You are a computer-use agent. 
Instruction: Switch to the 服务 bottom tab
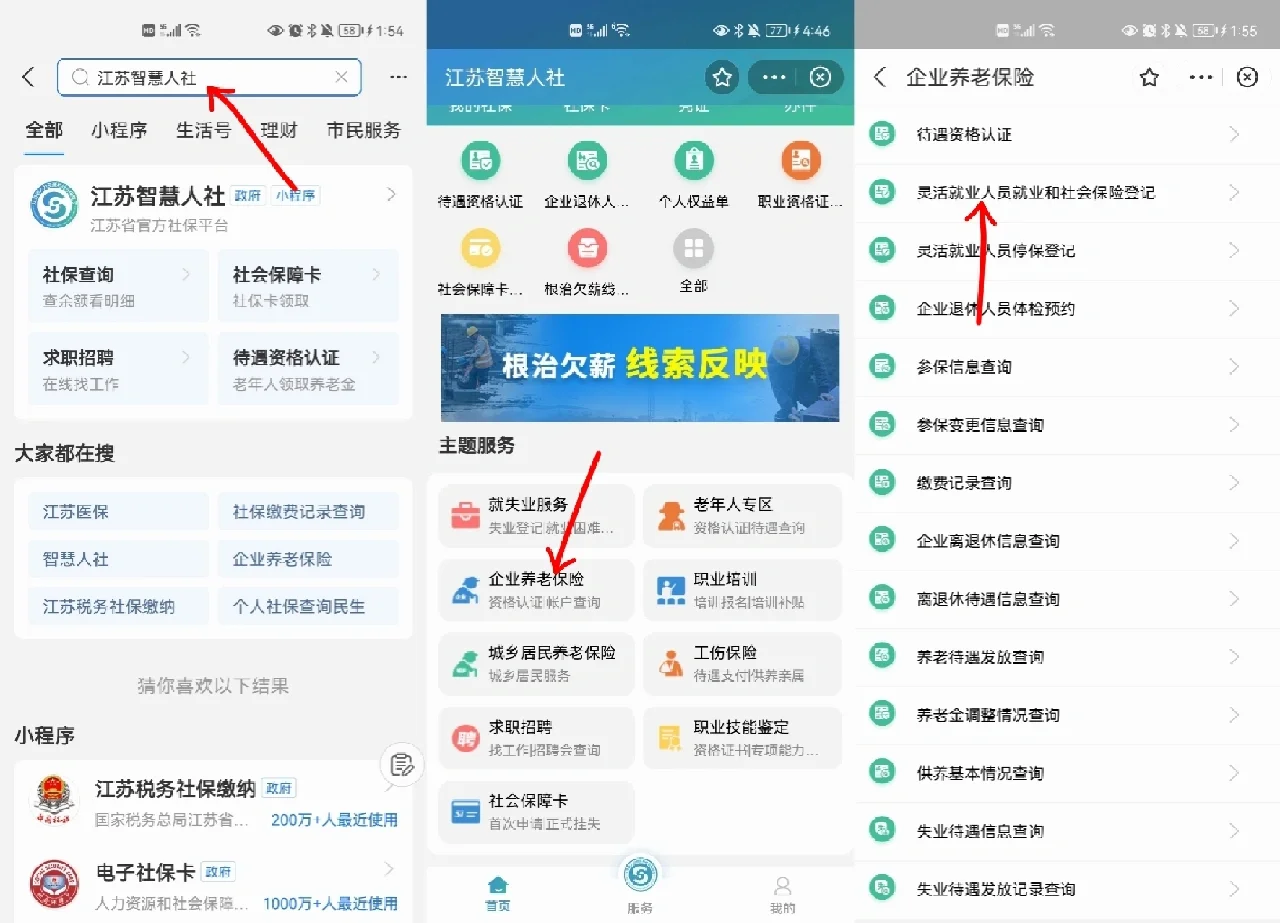point(640,885)
